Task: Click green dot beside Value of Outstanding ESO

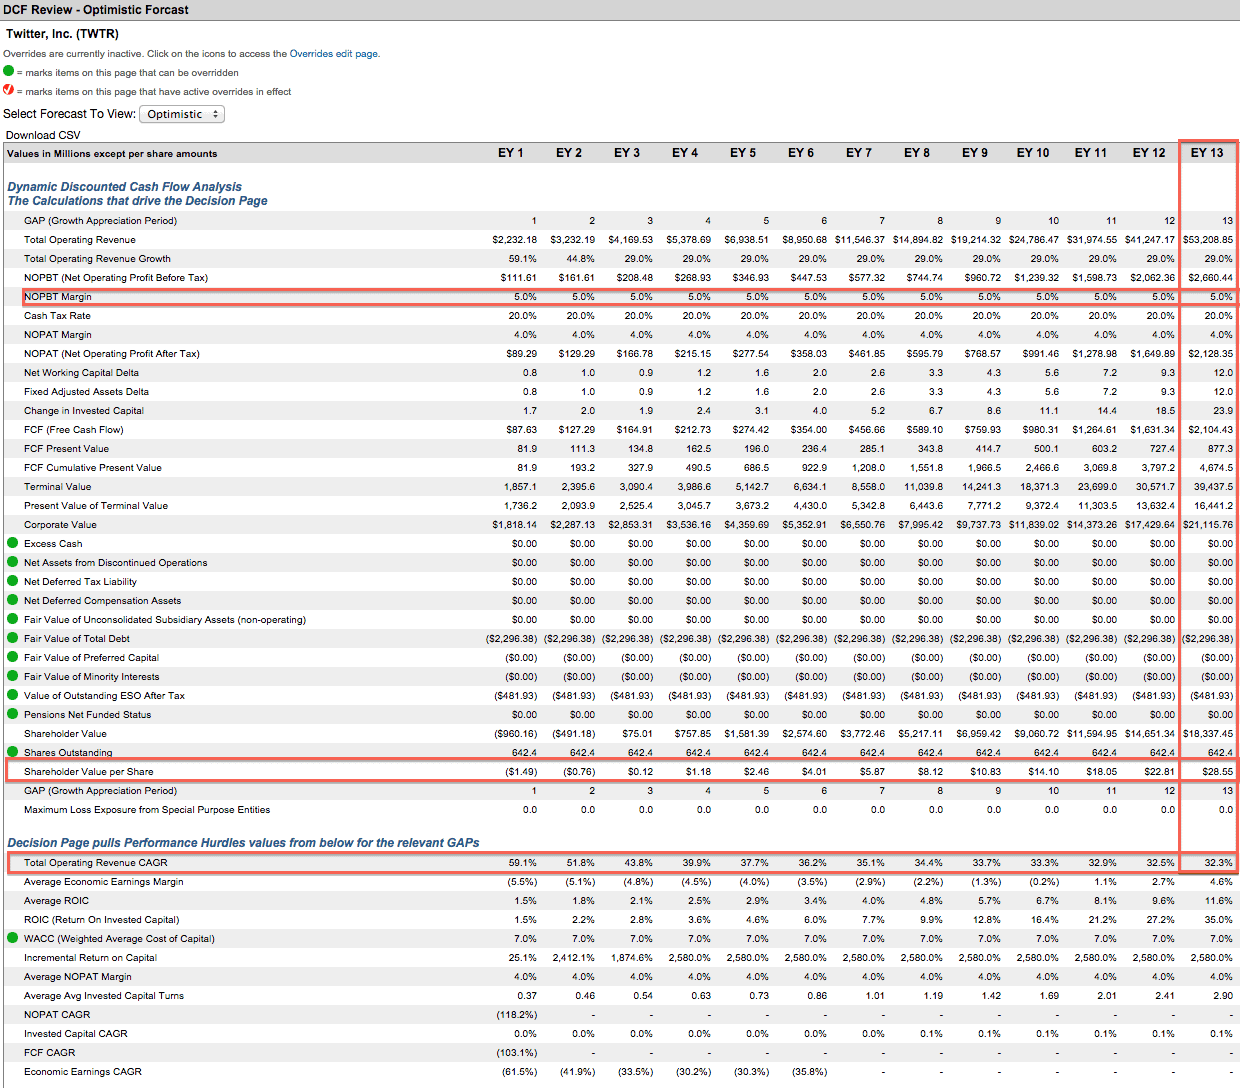Action: coord(13,695)
